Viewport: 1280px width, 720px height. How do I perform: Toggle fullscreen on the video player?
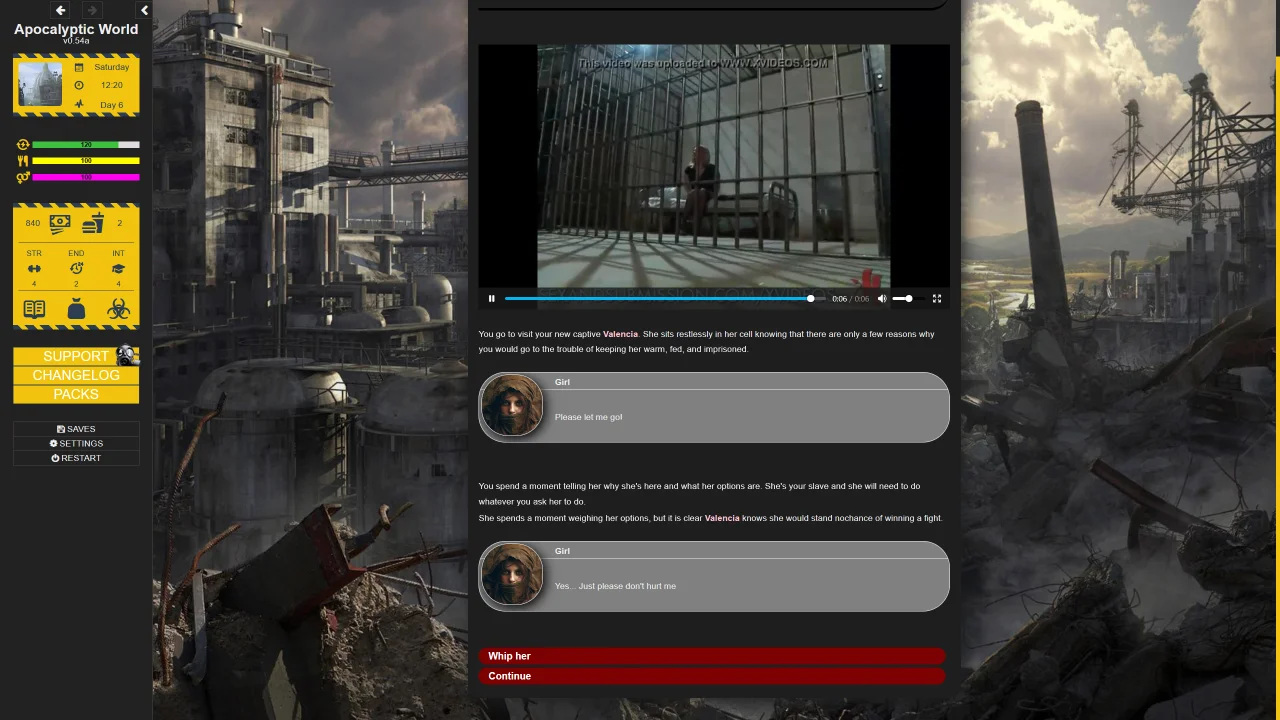coord(937,298)
